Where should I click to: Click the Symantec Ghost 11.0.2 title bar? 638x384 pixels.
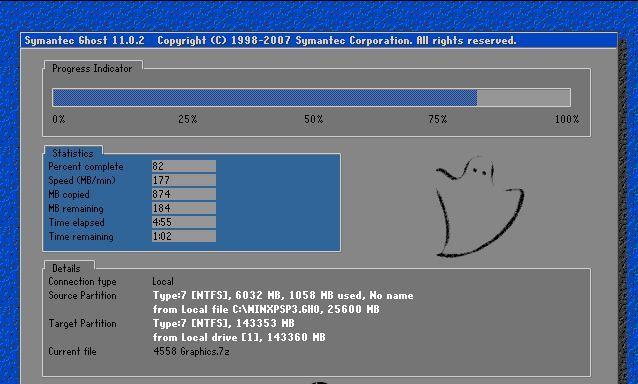click(319, 40)
